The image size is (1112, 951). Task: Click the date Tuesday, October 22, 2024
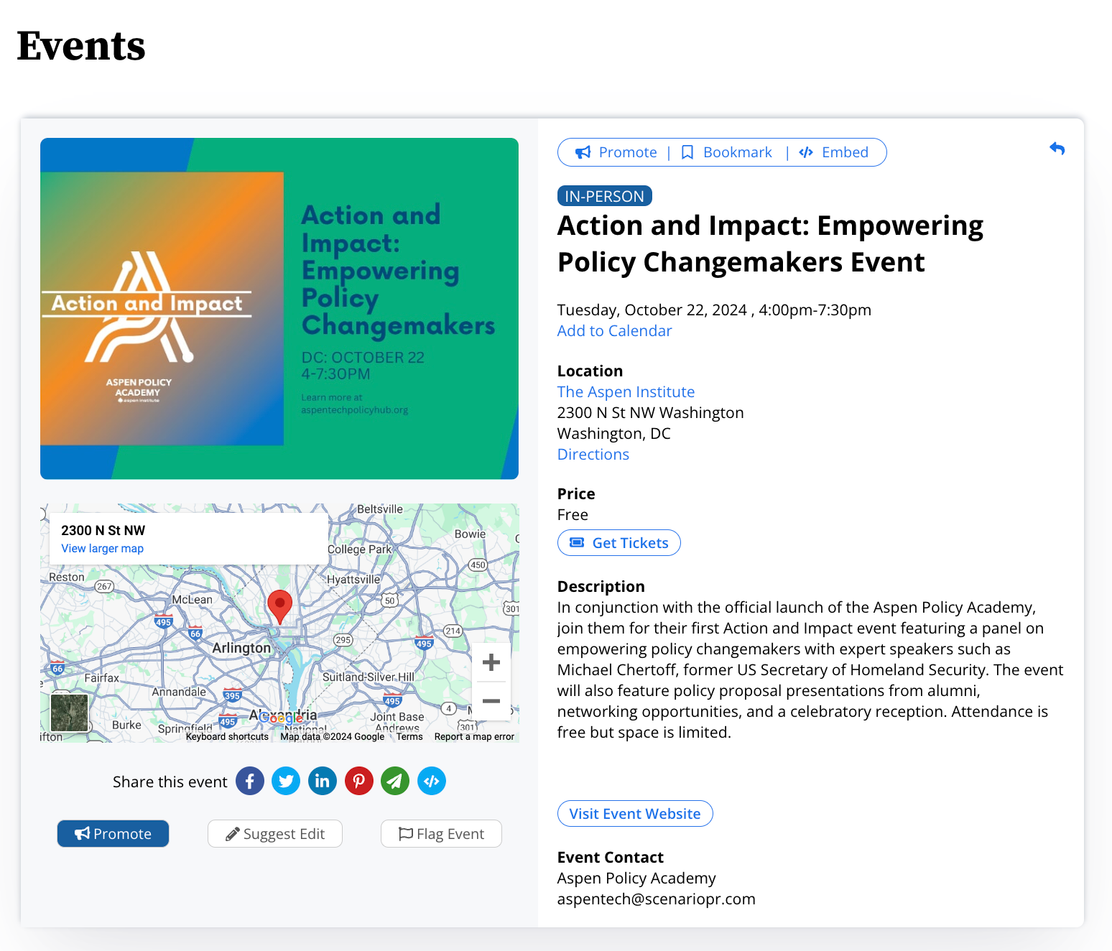coord(652,310)
